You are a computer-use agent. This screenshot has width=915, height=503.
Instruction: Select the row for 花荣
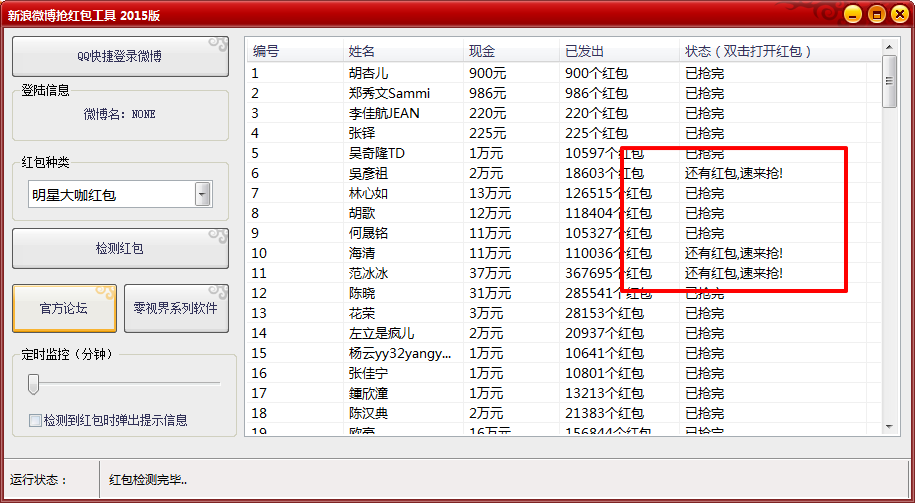click(564, 313)
